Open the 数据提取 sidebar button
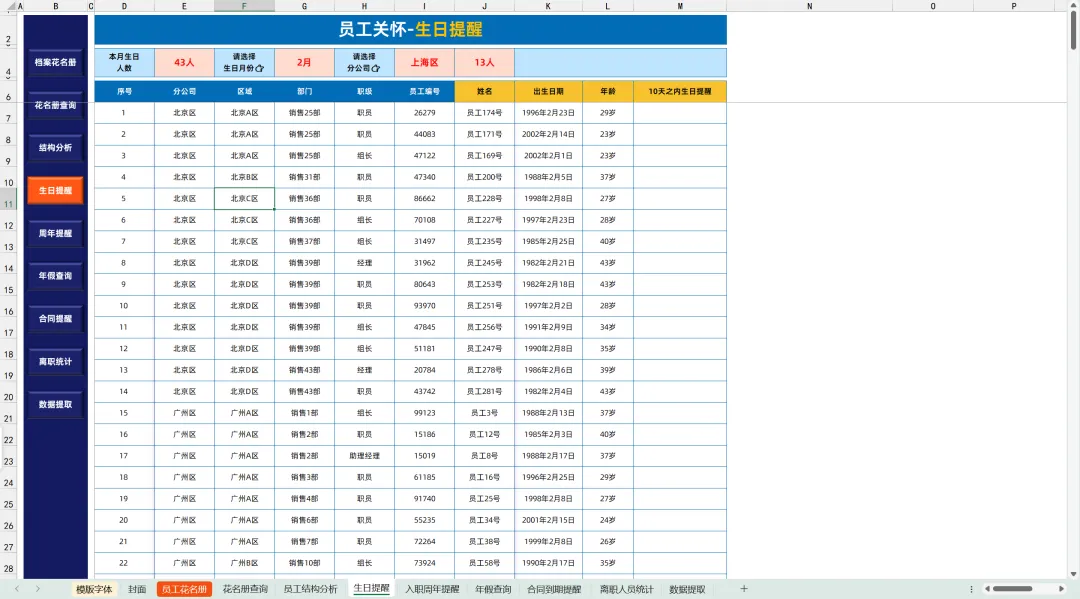Image resolution: width=1080 pixels, height=599 pixels. 55,404
